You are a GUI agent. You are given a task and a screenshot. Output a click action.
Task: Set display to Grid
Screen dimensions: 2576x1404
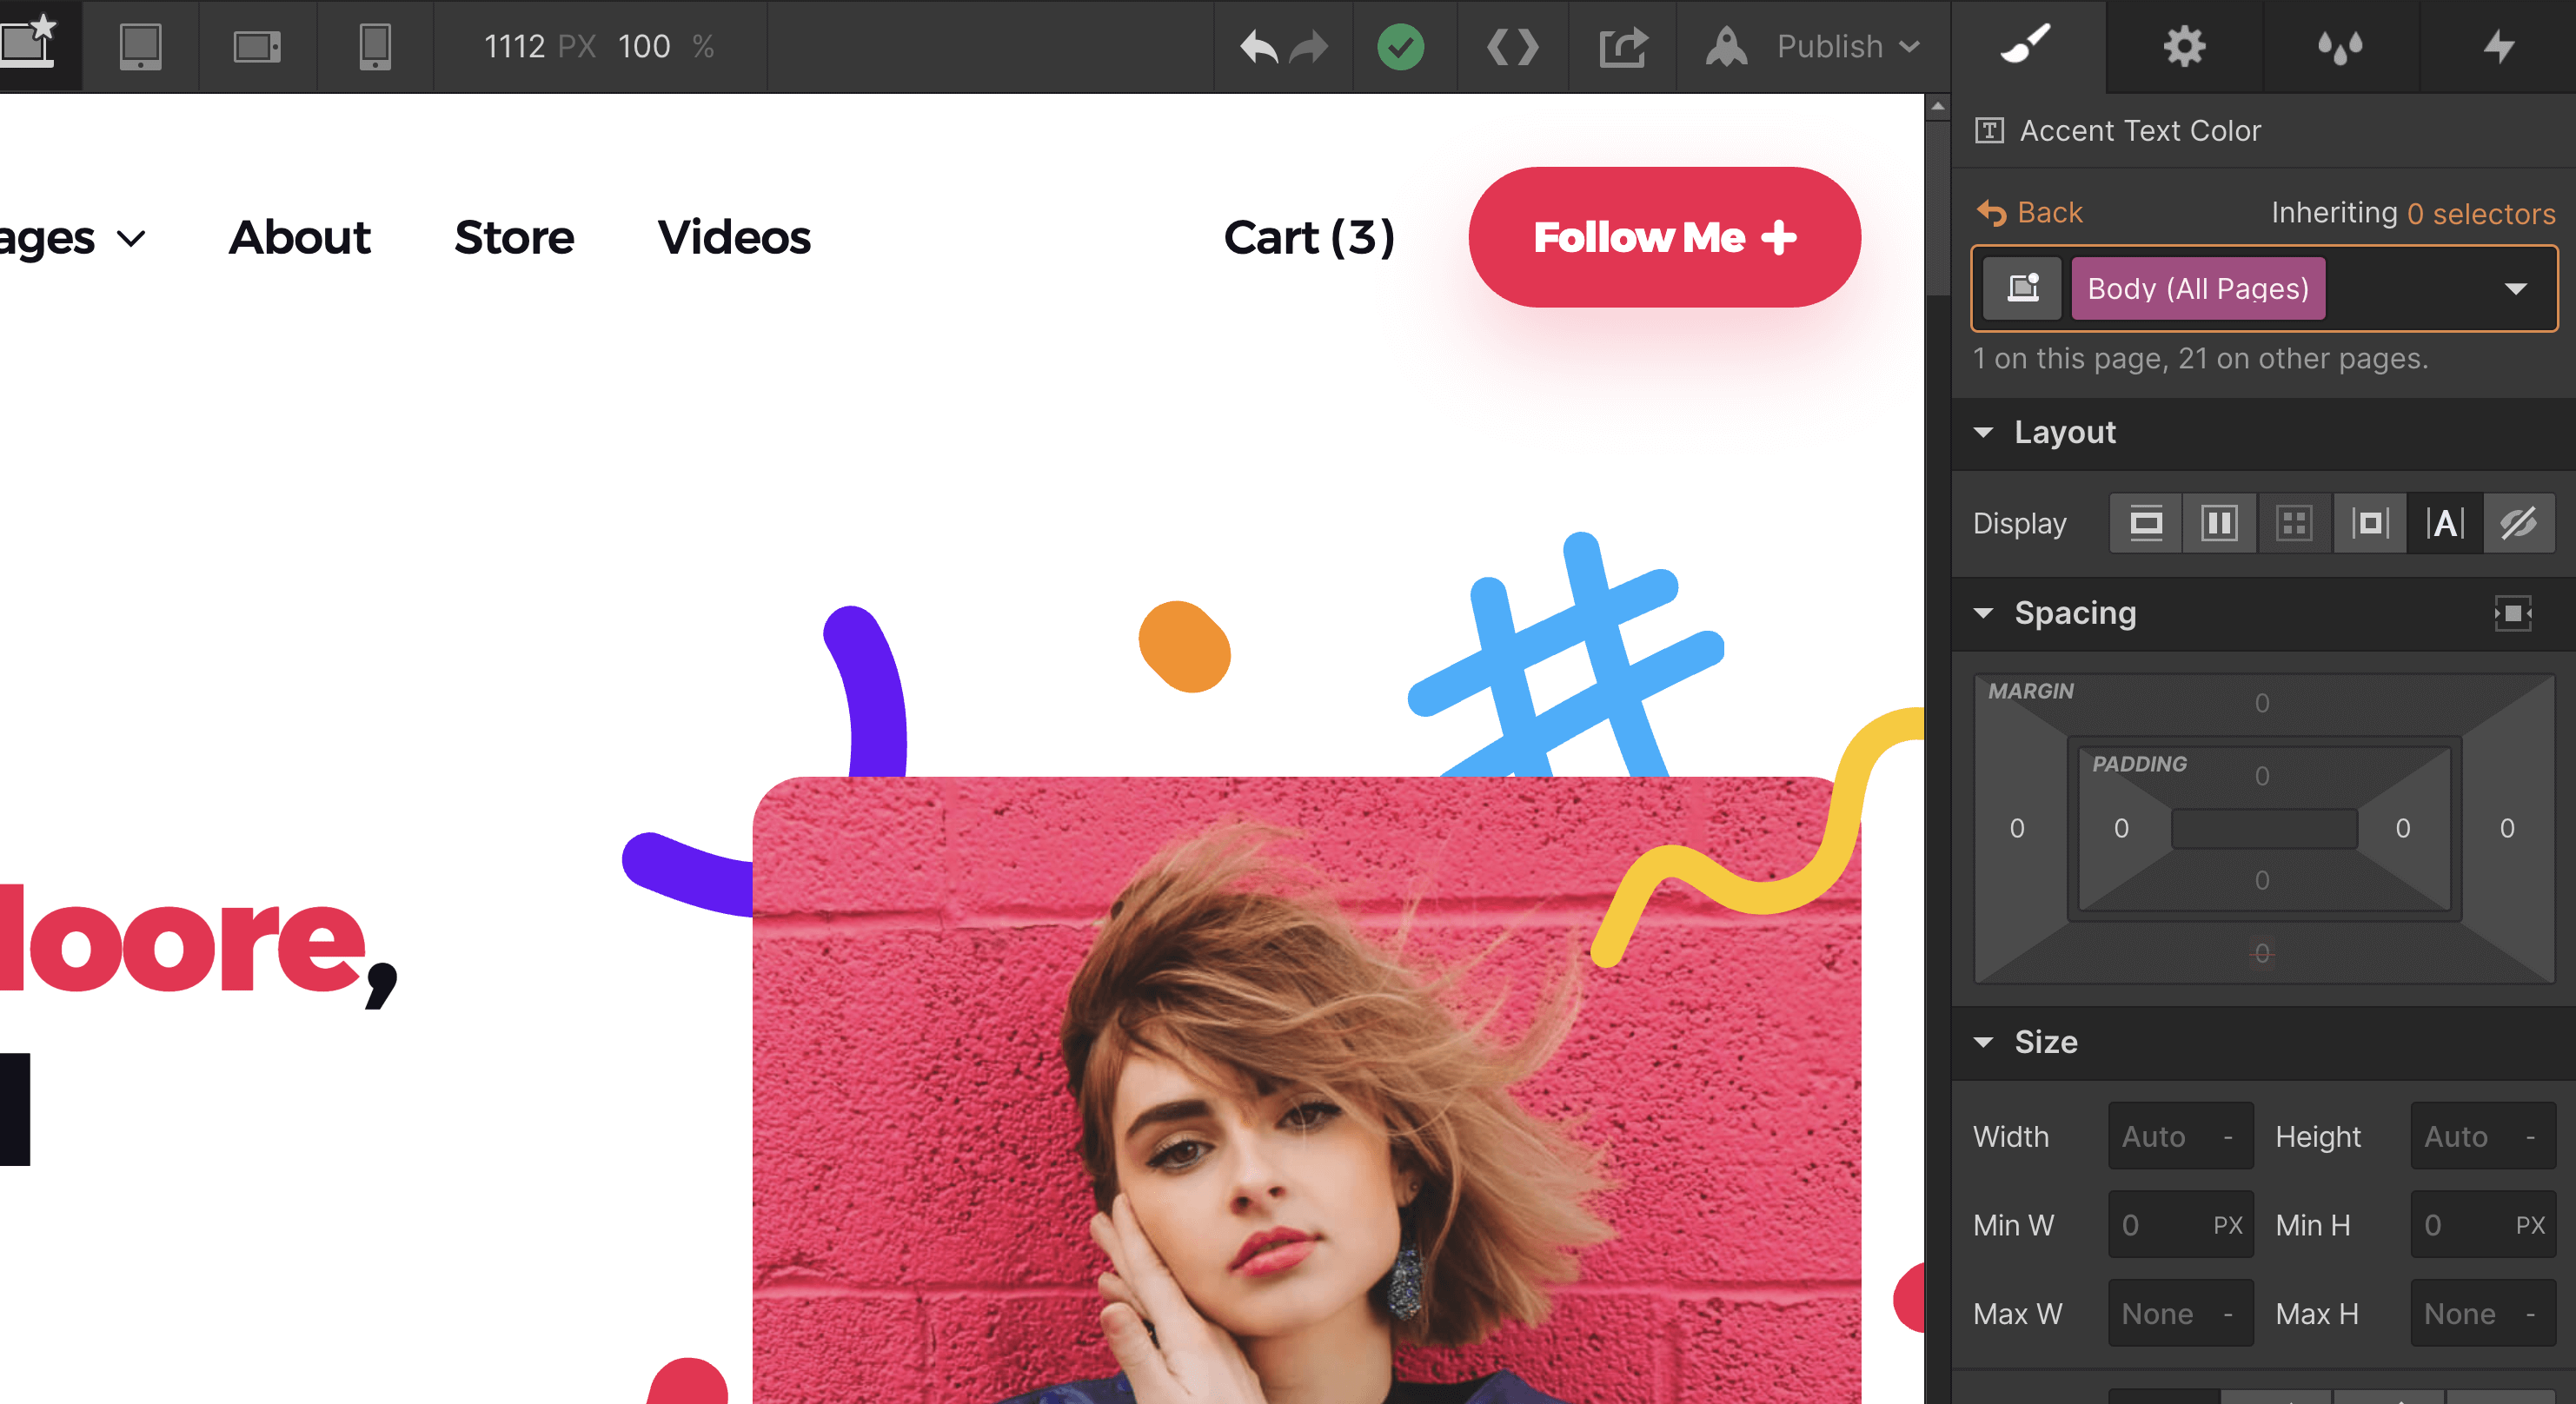point(2293,522)
